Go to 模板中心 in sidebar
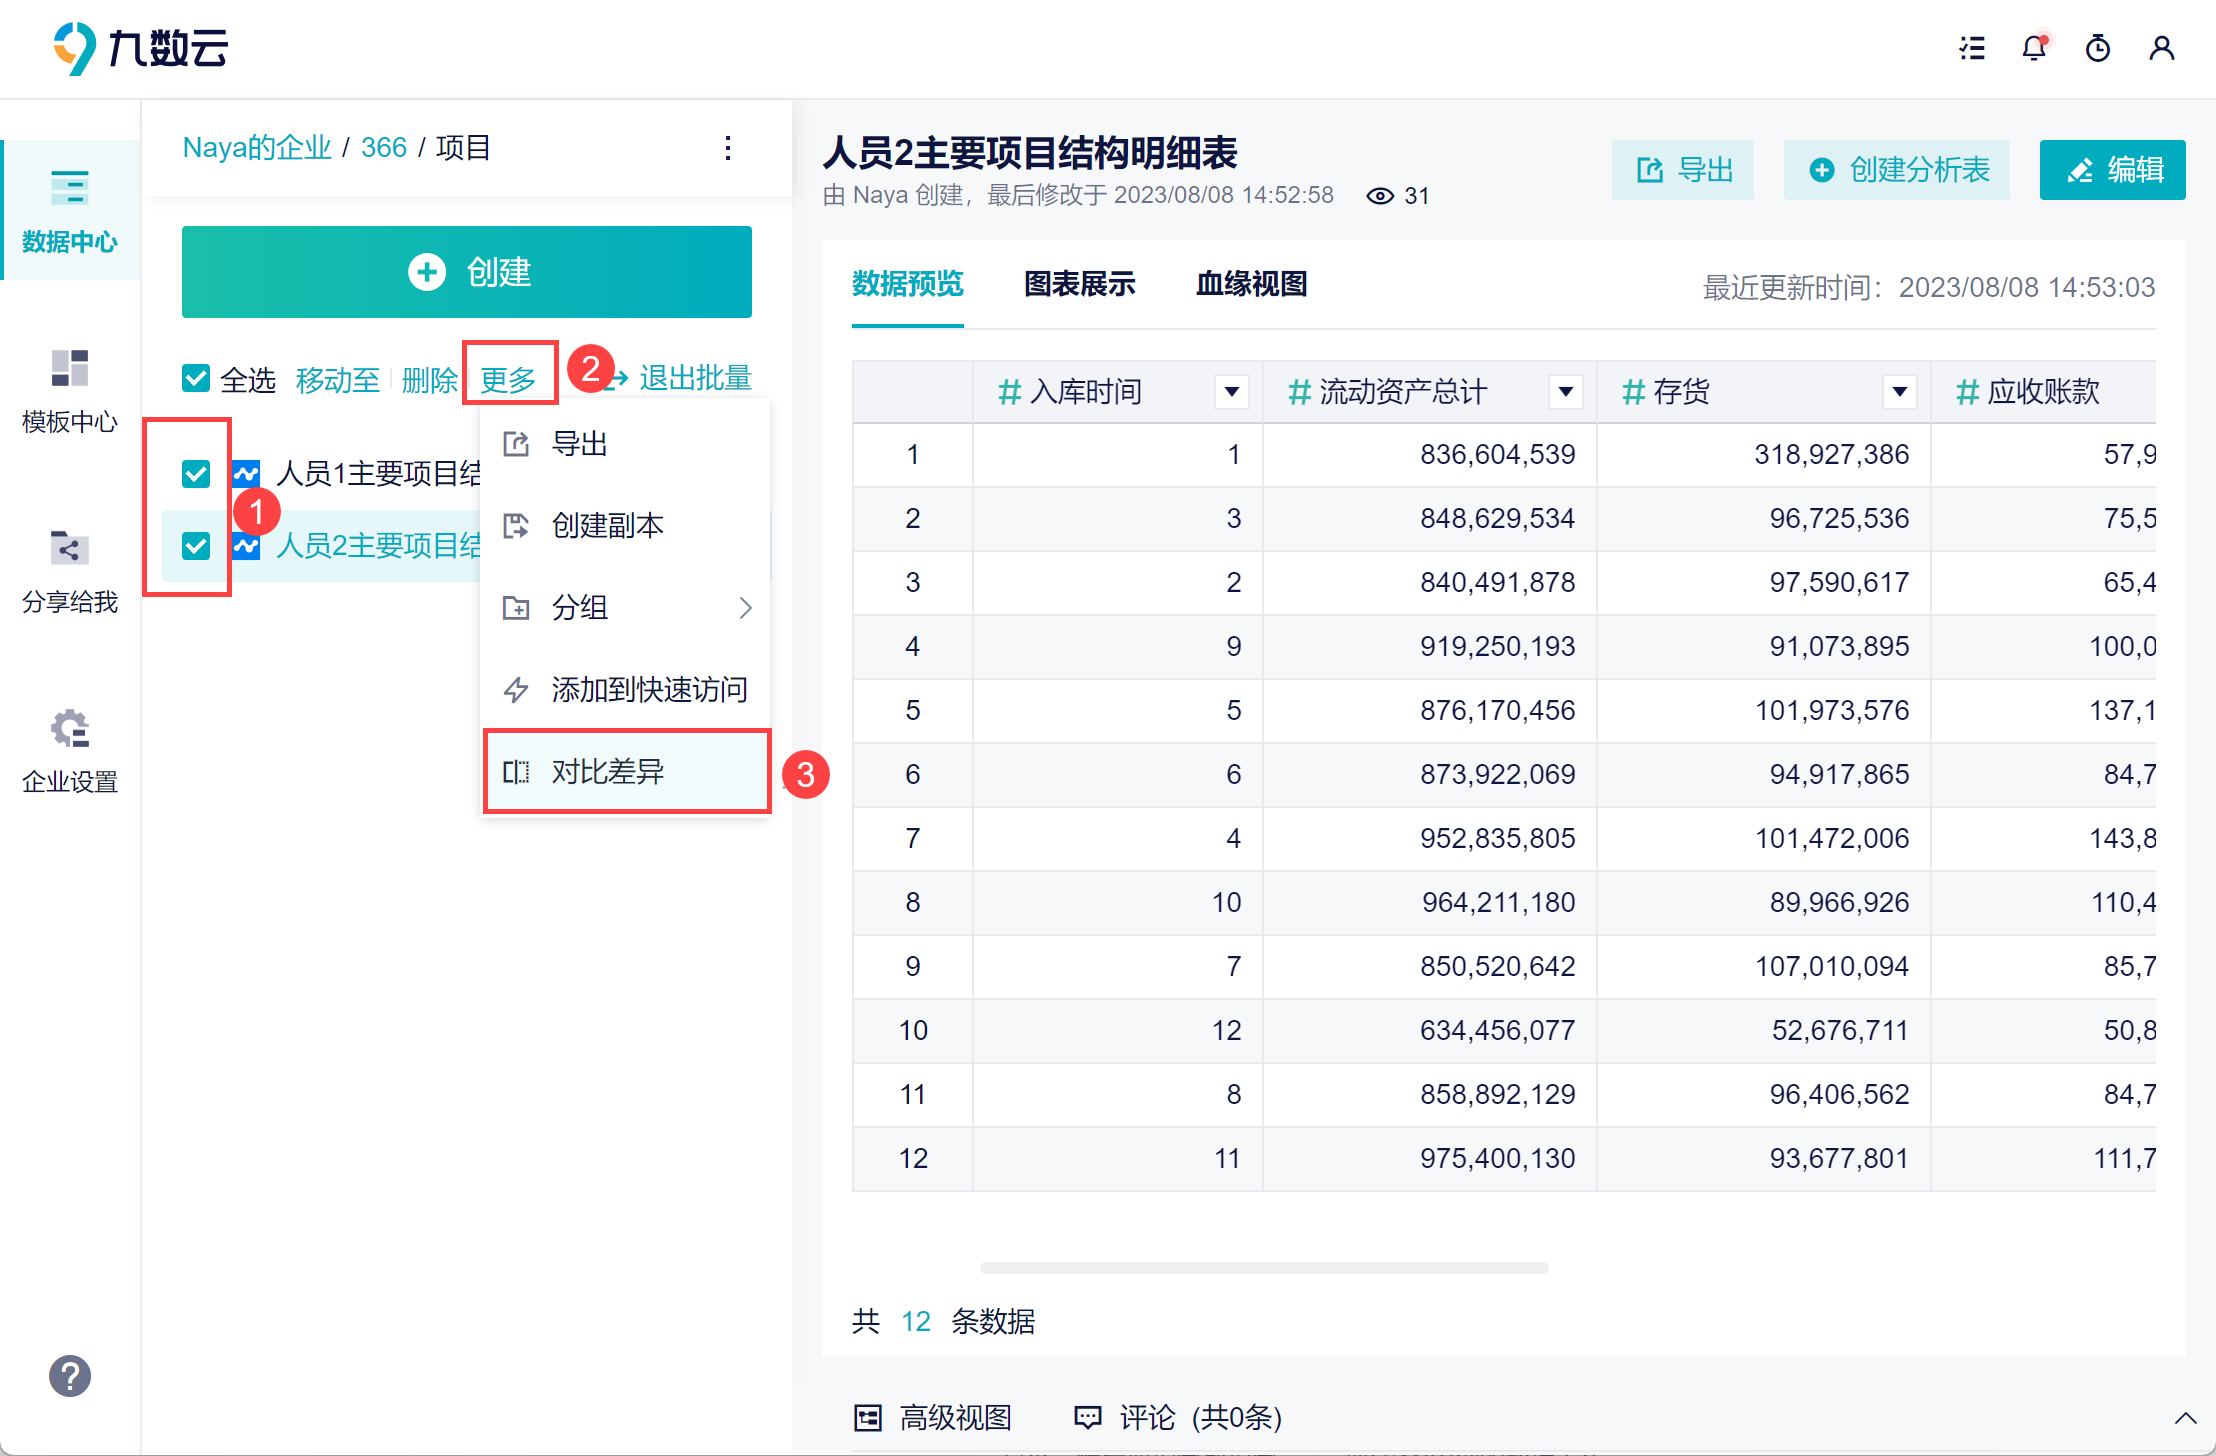 click(70, 390)
